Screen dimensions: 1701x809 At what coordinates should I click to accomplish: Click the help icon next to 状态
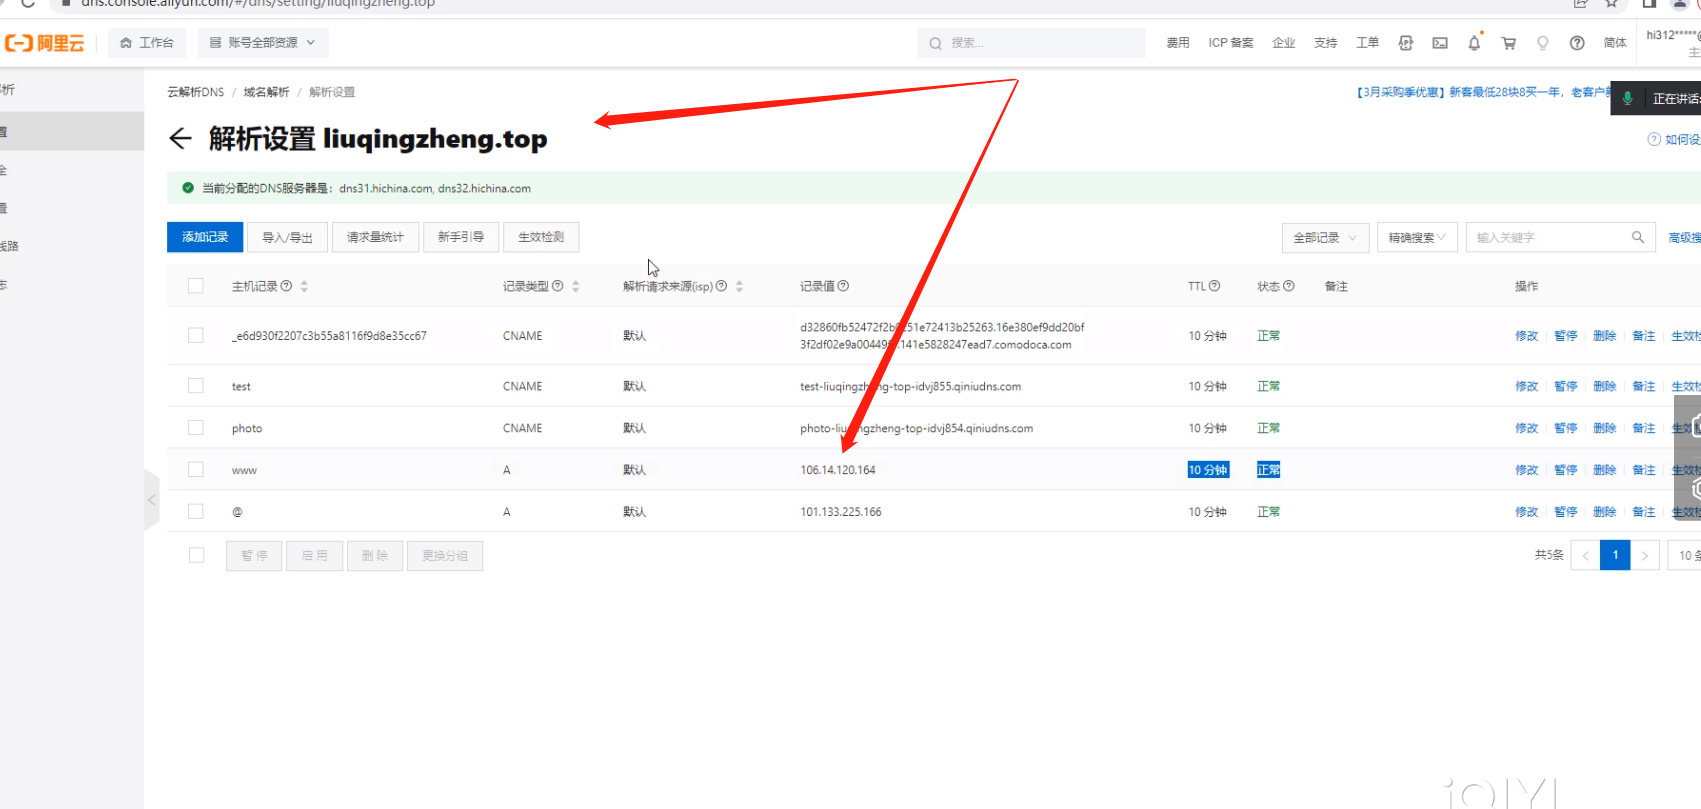1289,286
